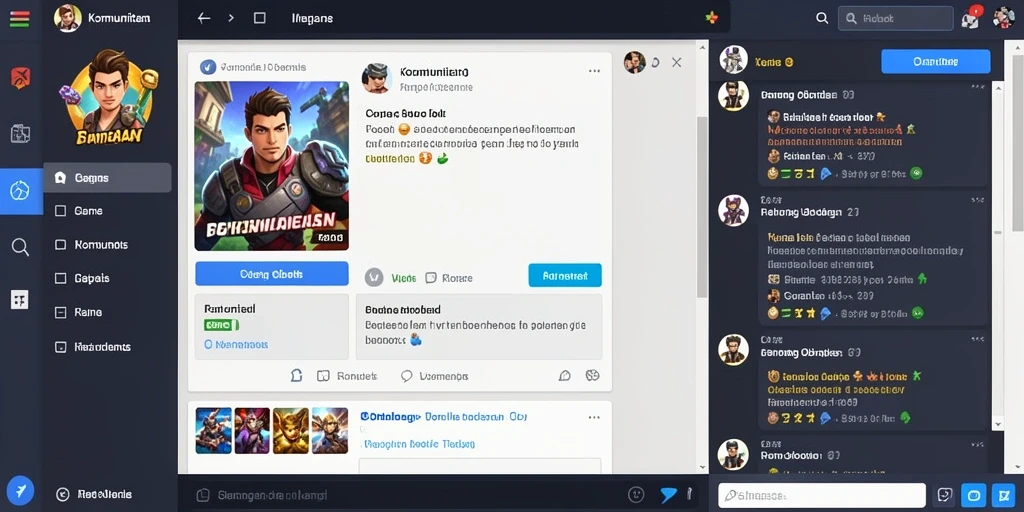The height and width of the screenshot is (512, 1024).
Task: Click the main feed scrollbar up arrow
Action: point(703,46)
